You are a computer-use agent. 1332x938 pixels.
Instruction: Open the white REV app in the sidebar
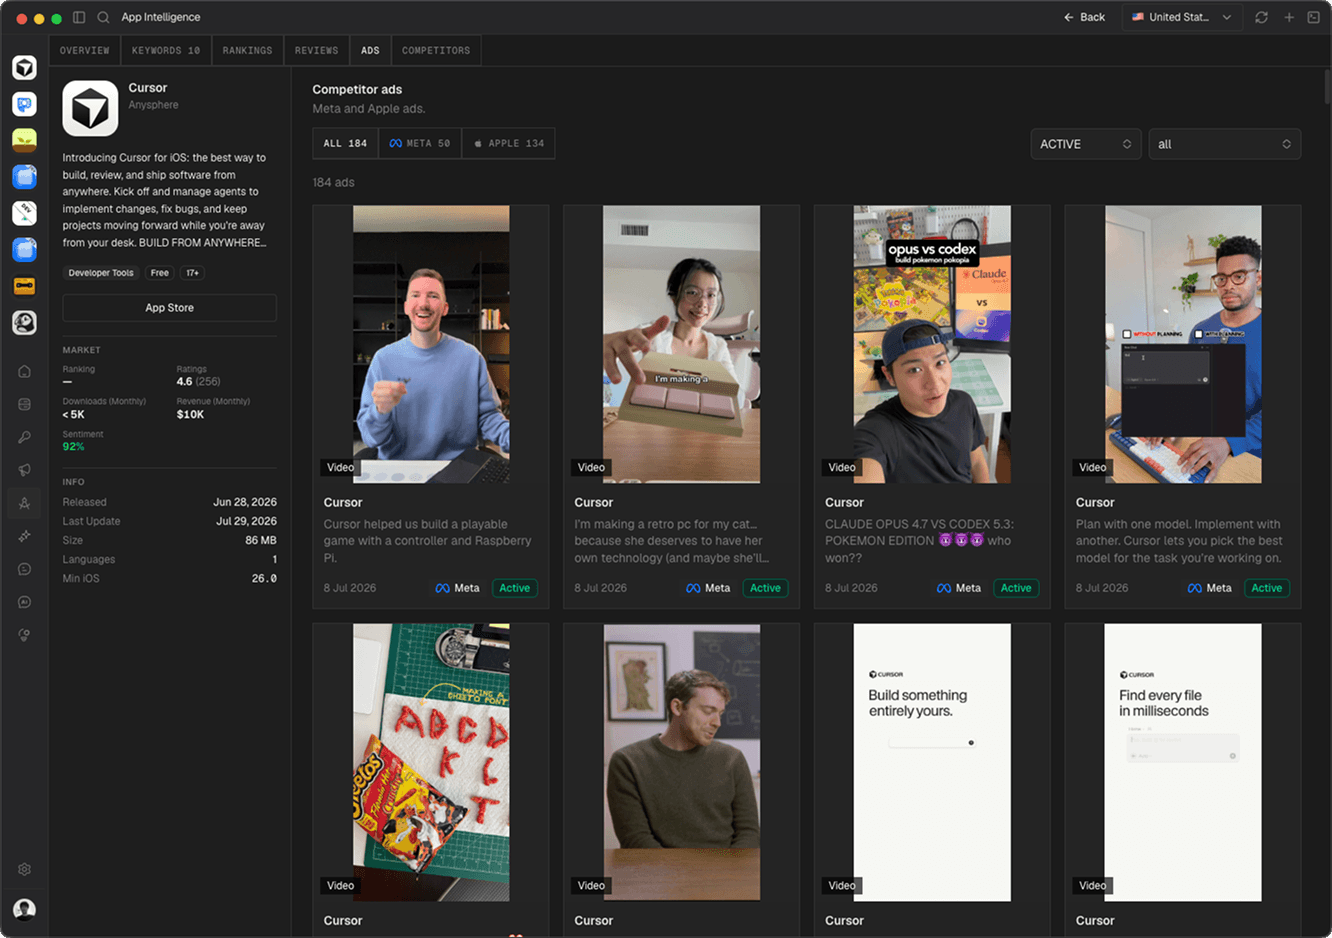(x=24, y=213)
